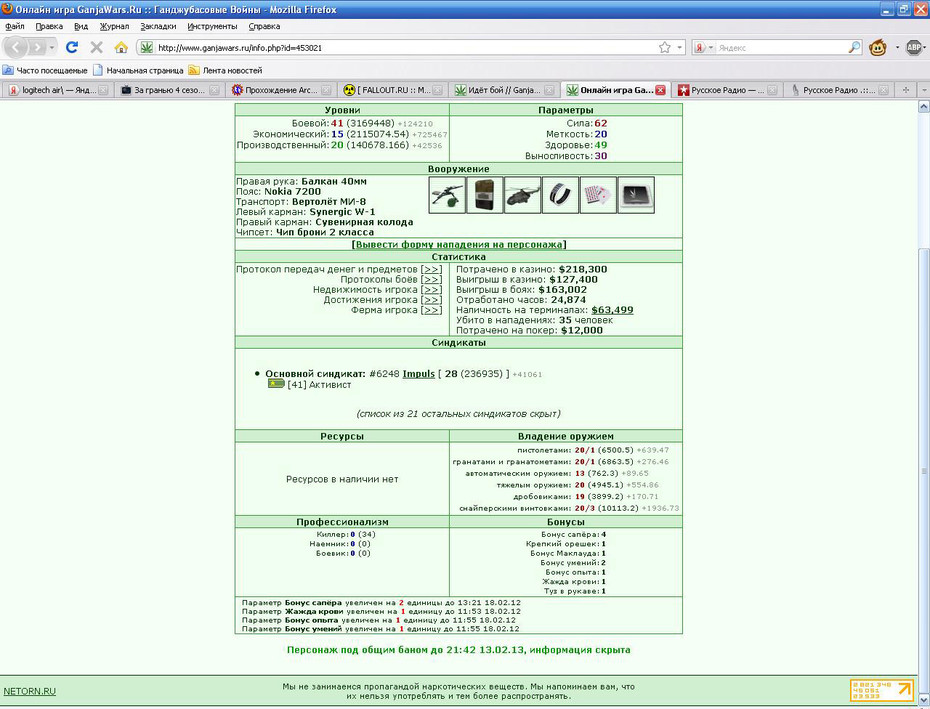Click the Synergic W-1 bracelet icon

point(560,195)
